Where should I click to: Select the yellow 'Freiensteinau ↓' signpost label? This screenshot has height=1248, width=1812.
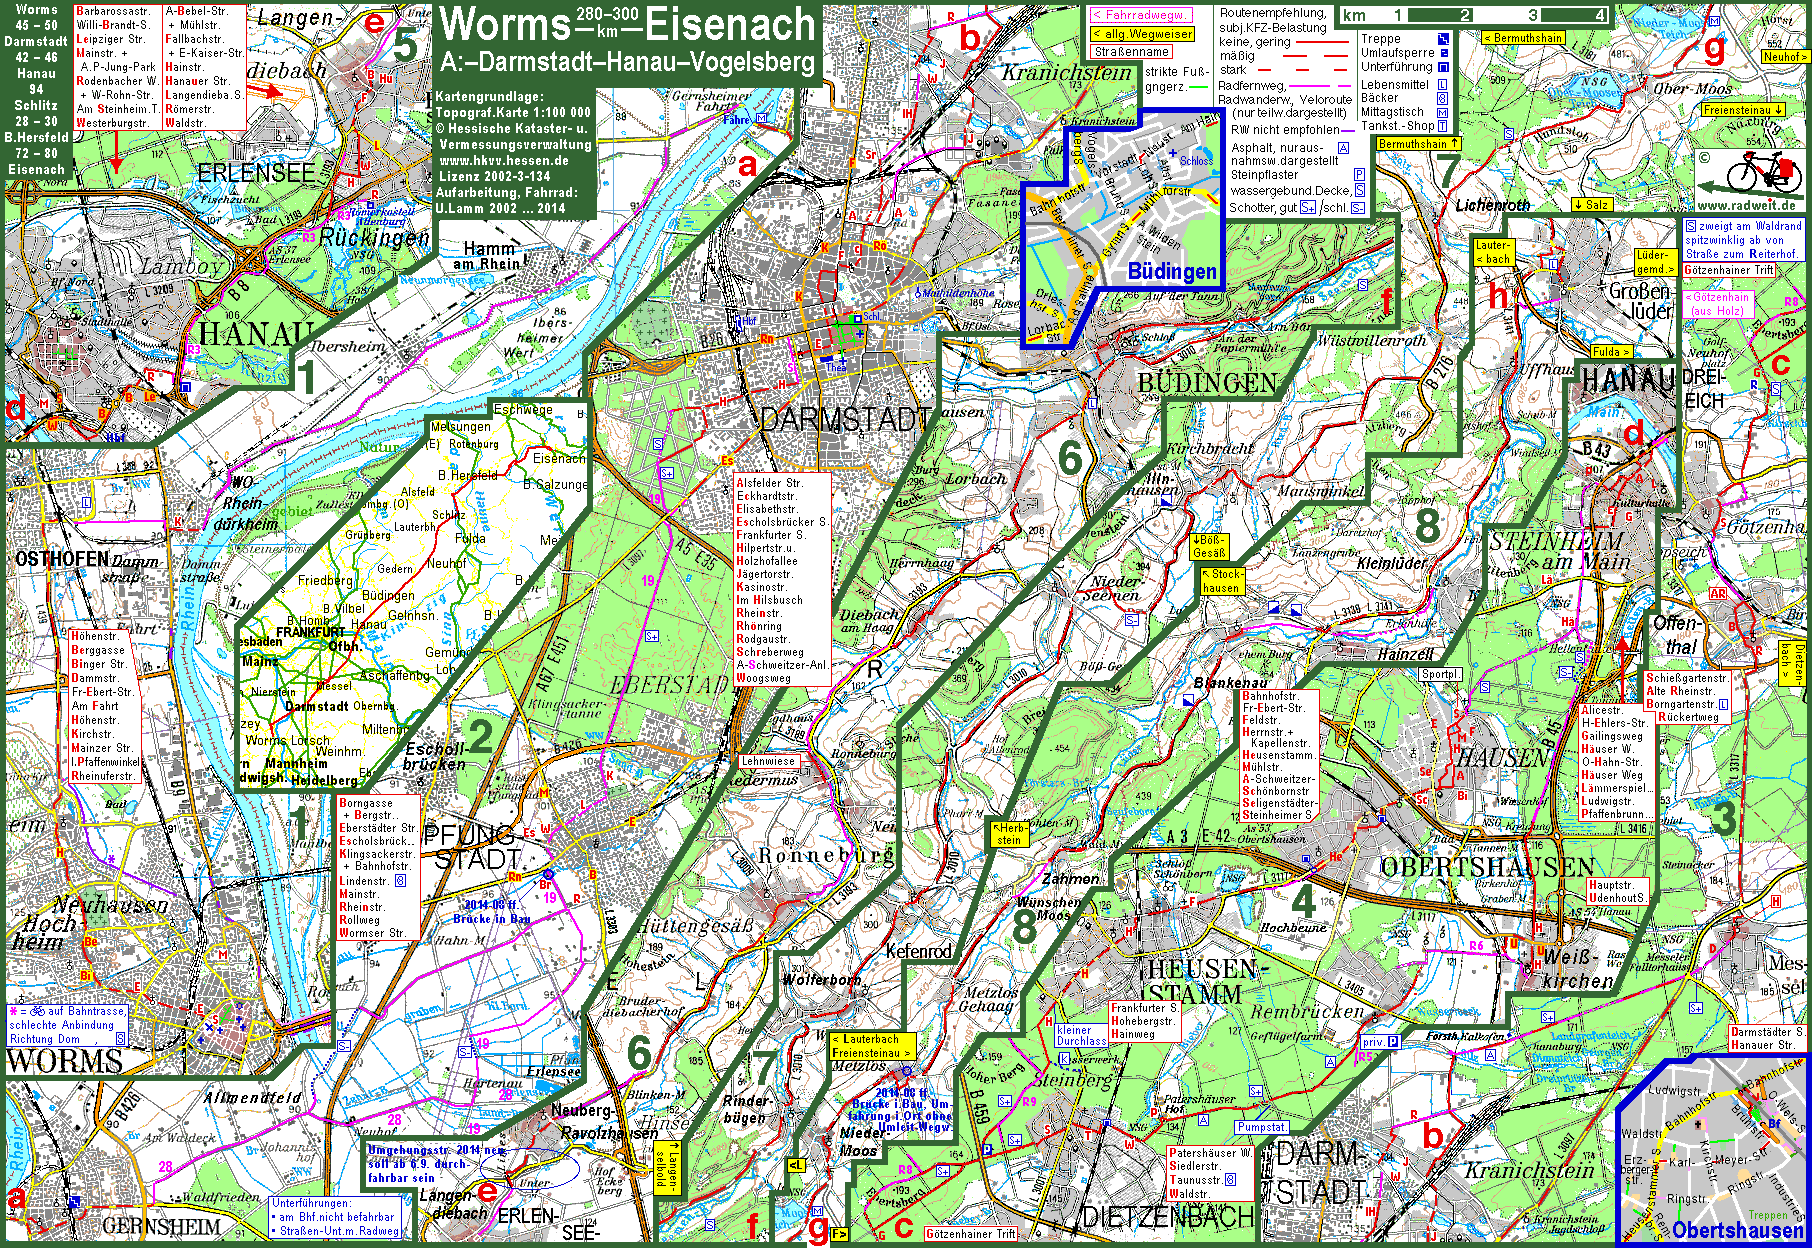pyautogui.click(x=1743, y=110)
